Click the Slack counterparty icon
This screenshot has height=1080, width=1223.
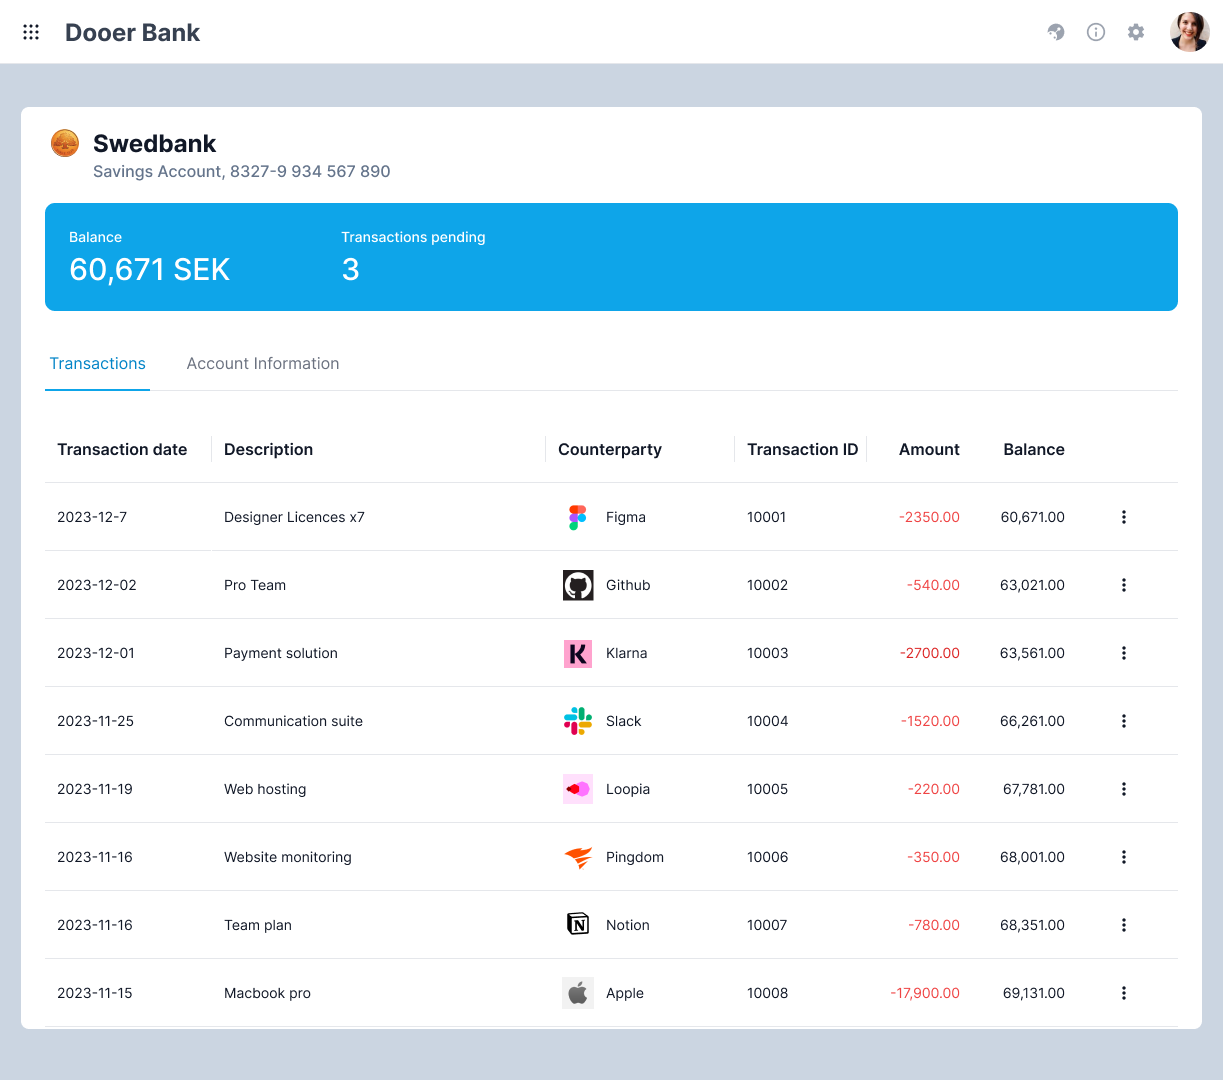pos(578,721)
